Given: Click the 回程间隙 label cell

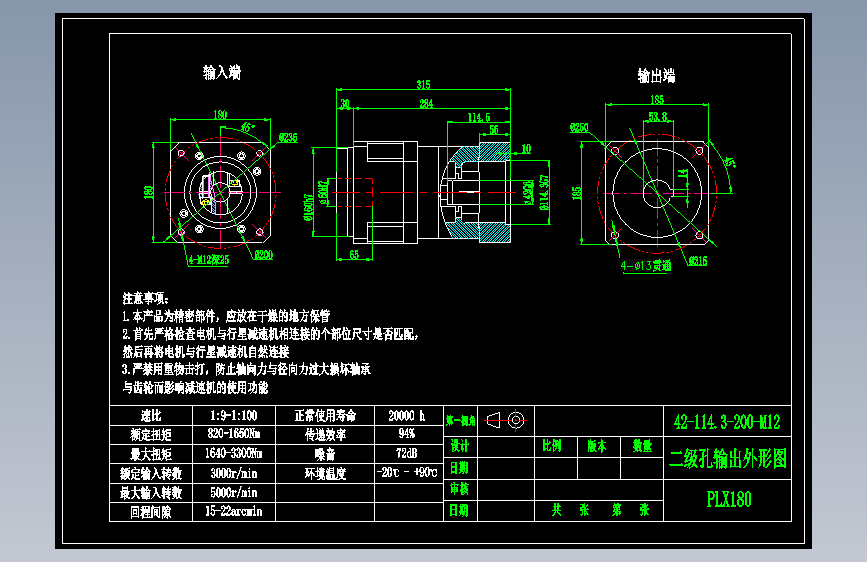Looking at the screenshot, I should [151, 512].
